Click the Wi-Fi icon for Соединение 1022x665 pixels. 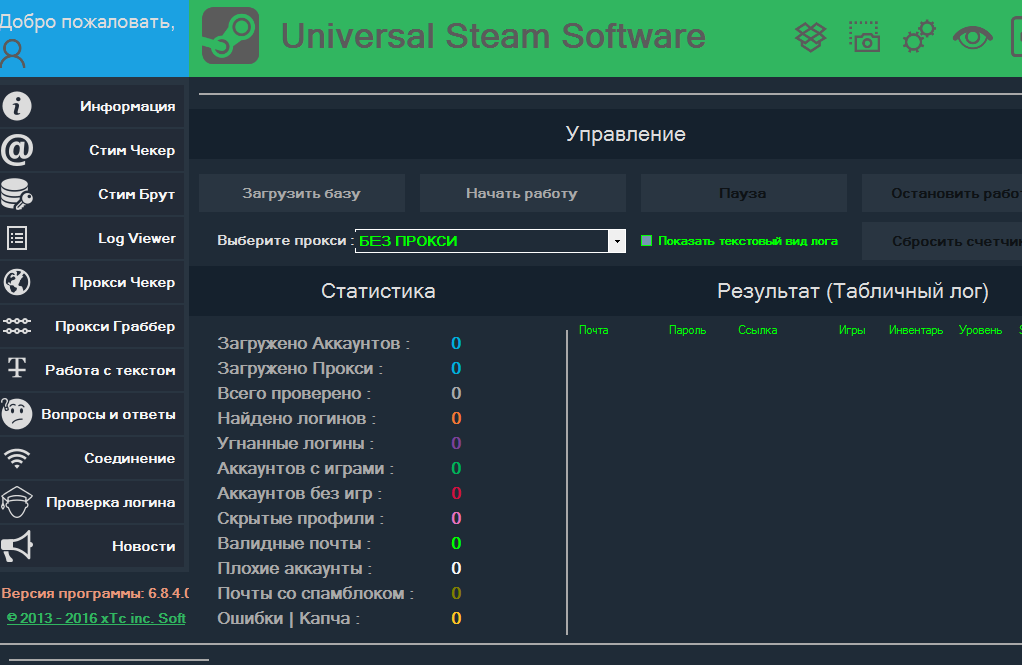(x=17, y=458)
